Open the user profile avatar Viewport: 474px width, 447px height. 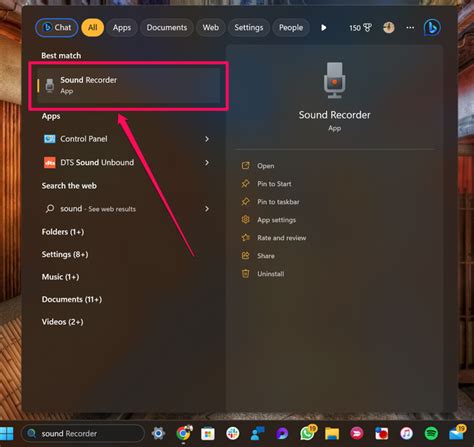389,28
